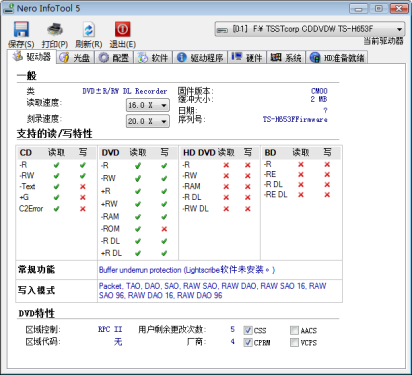Click the HD DVD -R DL row label
This screenshot has width=412, height=375.
point(192,197)
